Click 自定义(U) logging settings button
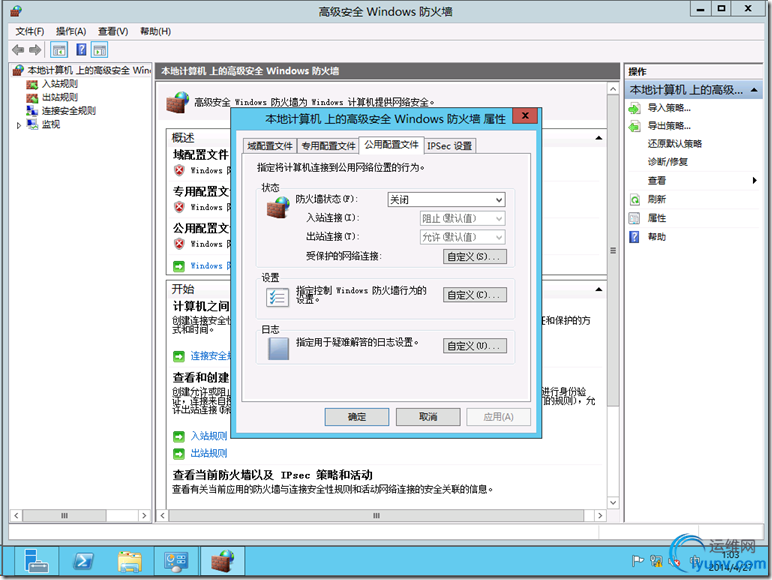 [x=474, y=346]
